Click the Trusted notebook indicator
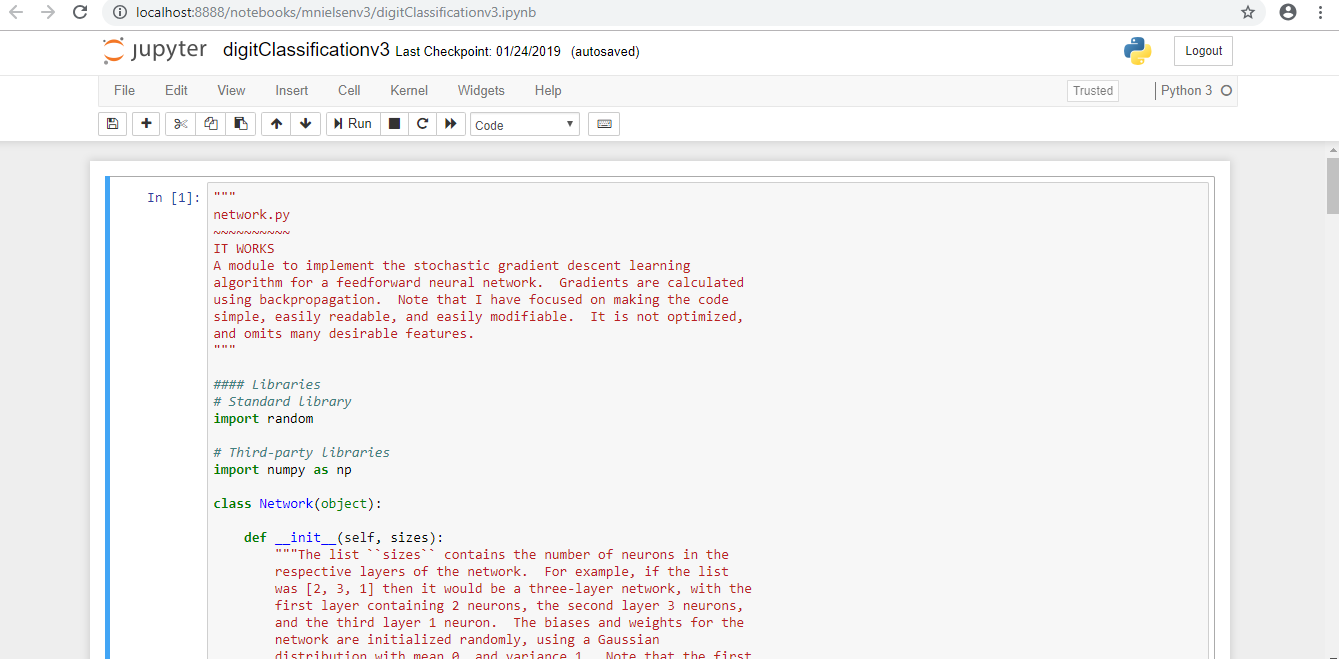 1092,90
